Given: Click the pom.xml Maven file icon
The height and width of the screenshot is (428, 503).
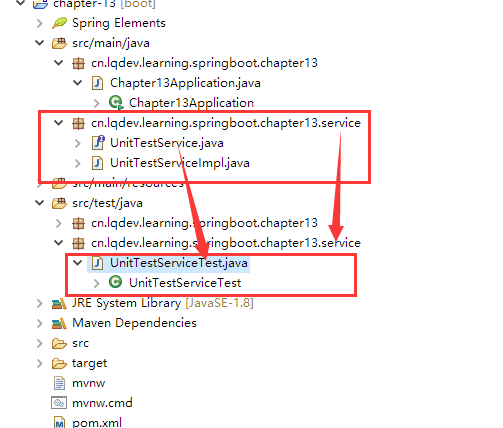Looking at the screenshot, I should (x=59, y=423).
